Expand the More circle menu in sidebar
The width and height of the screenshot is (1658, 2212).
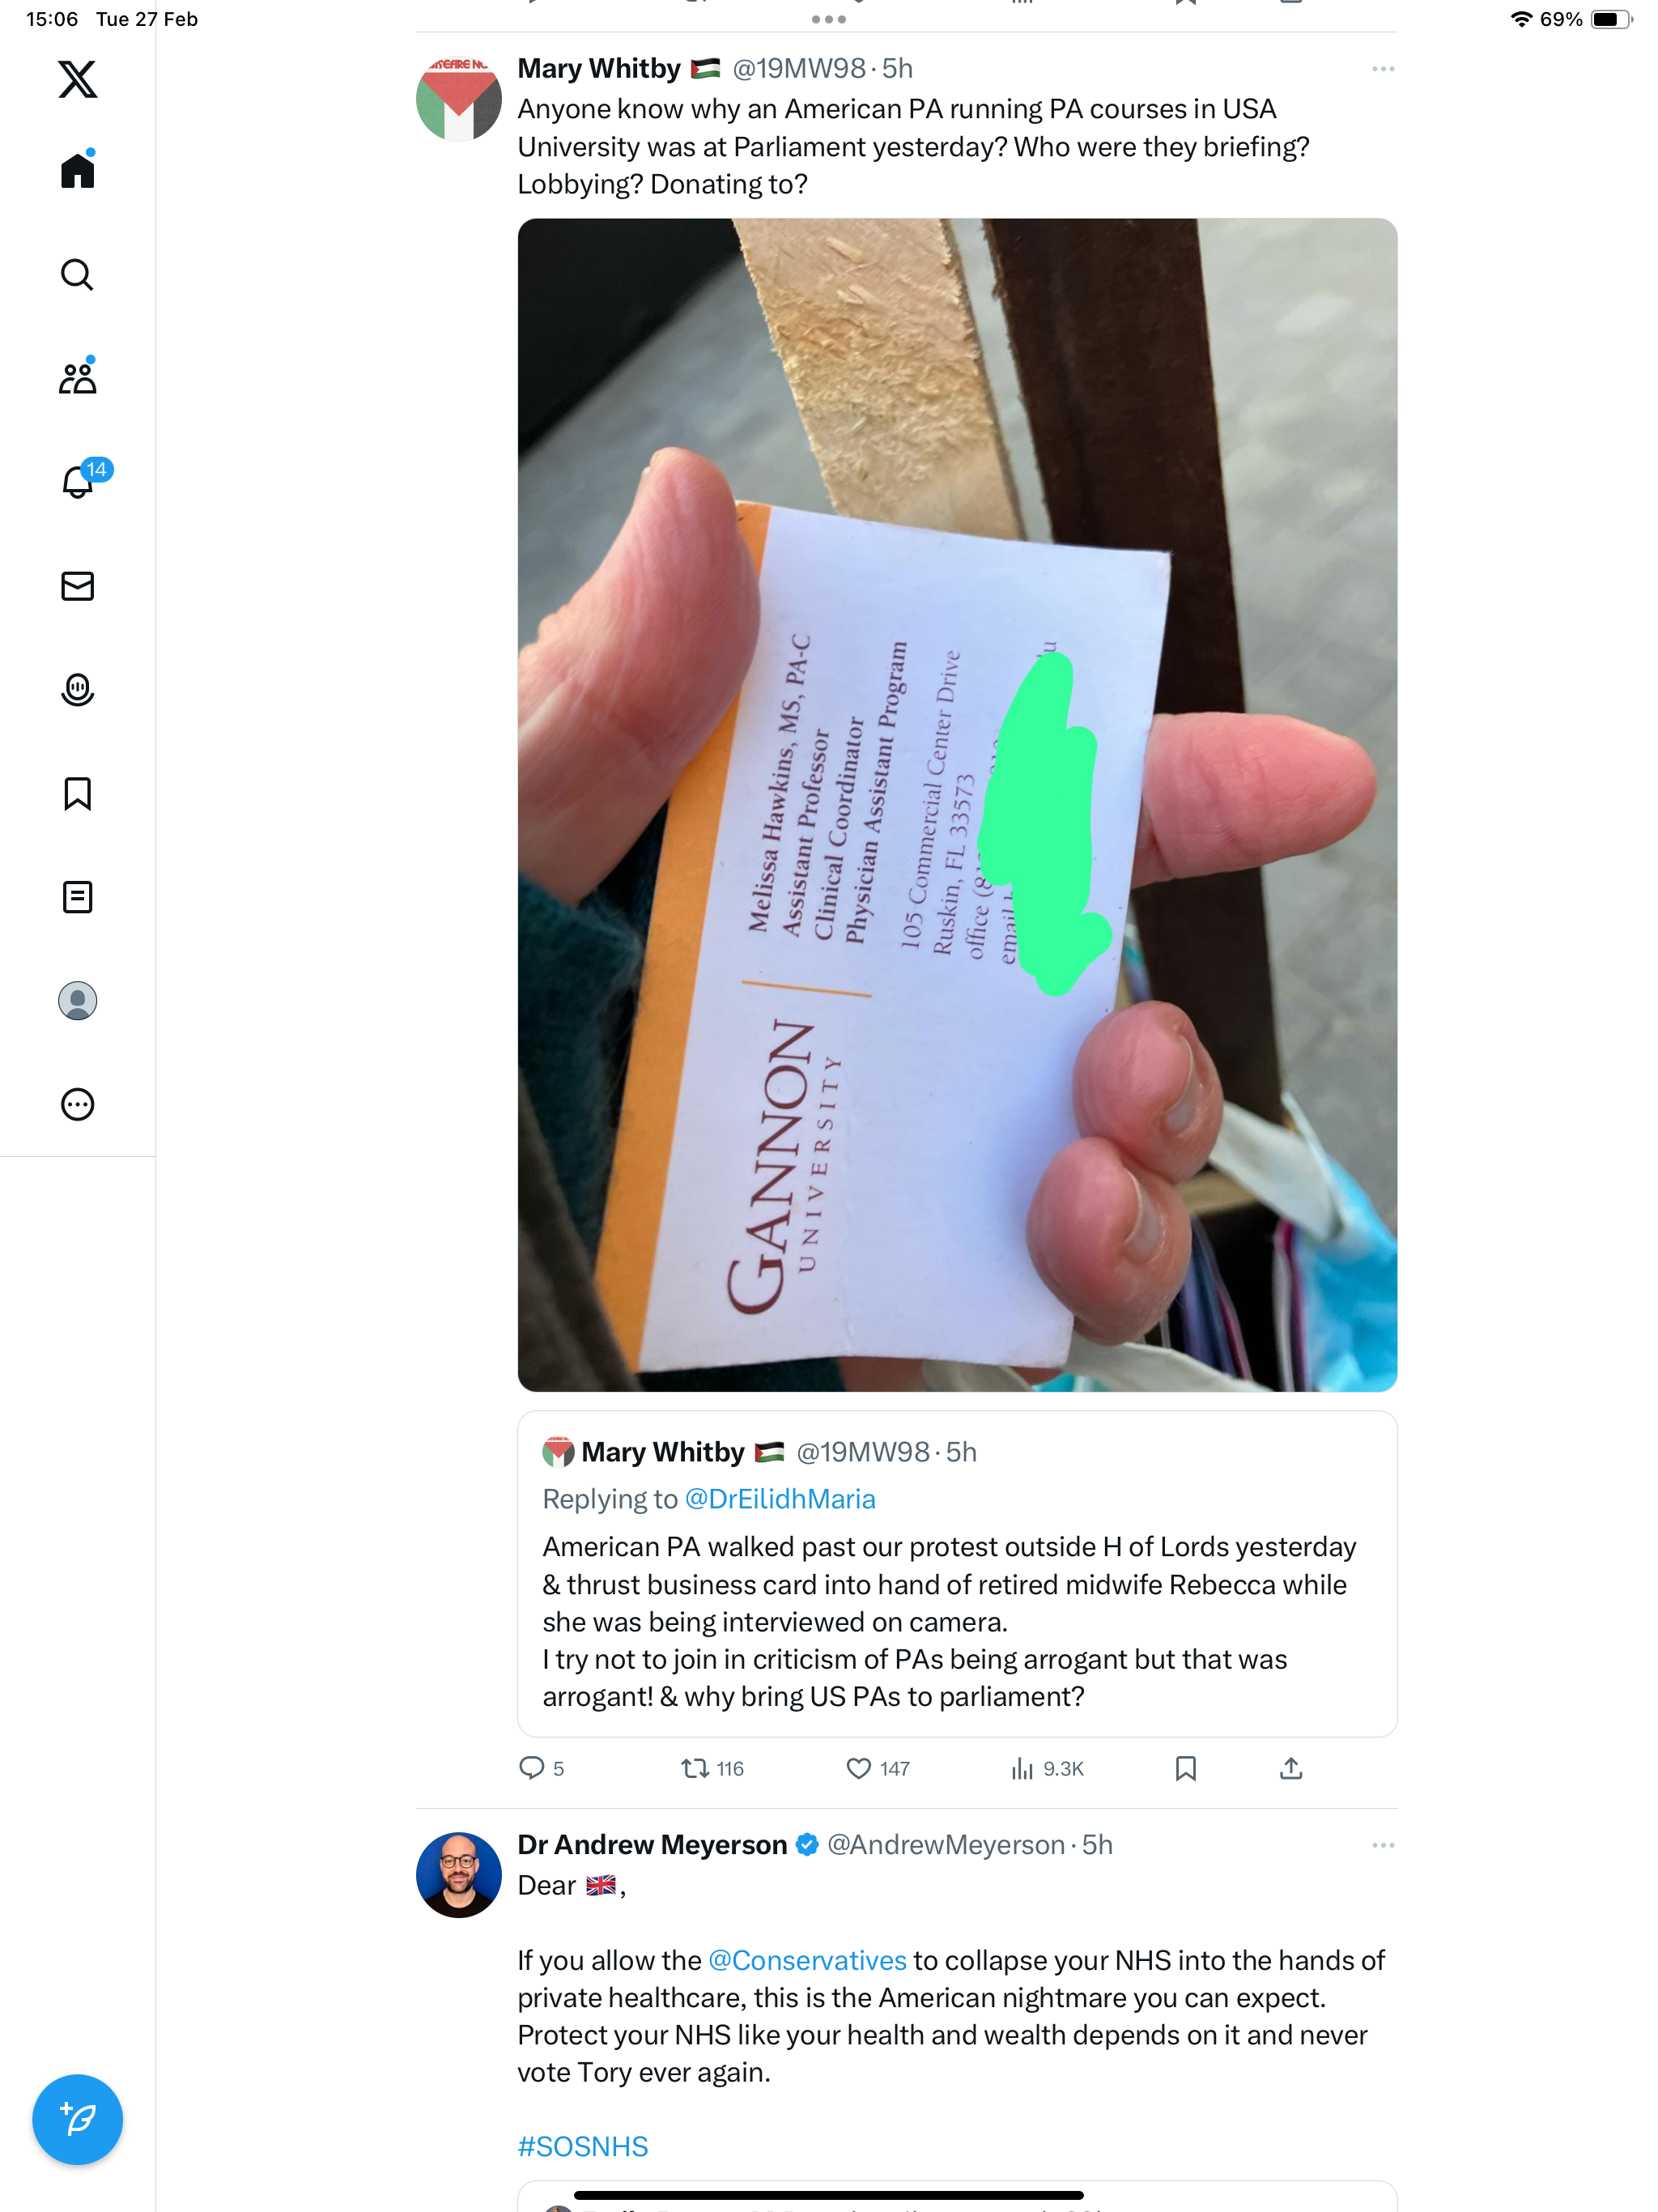tap(77, 1104)
